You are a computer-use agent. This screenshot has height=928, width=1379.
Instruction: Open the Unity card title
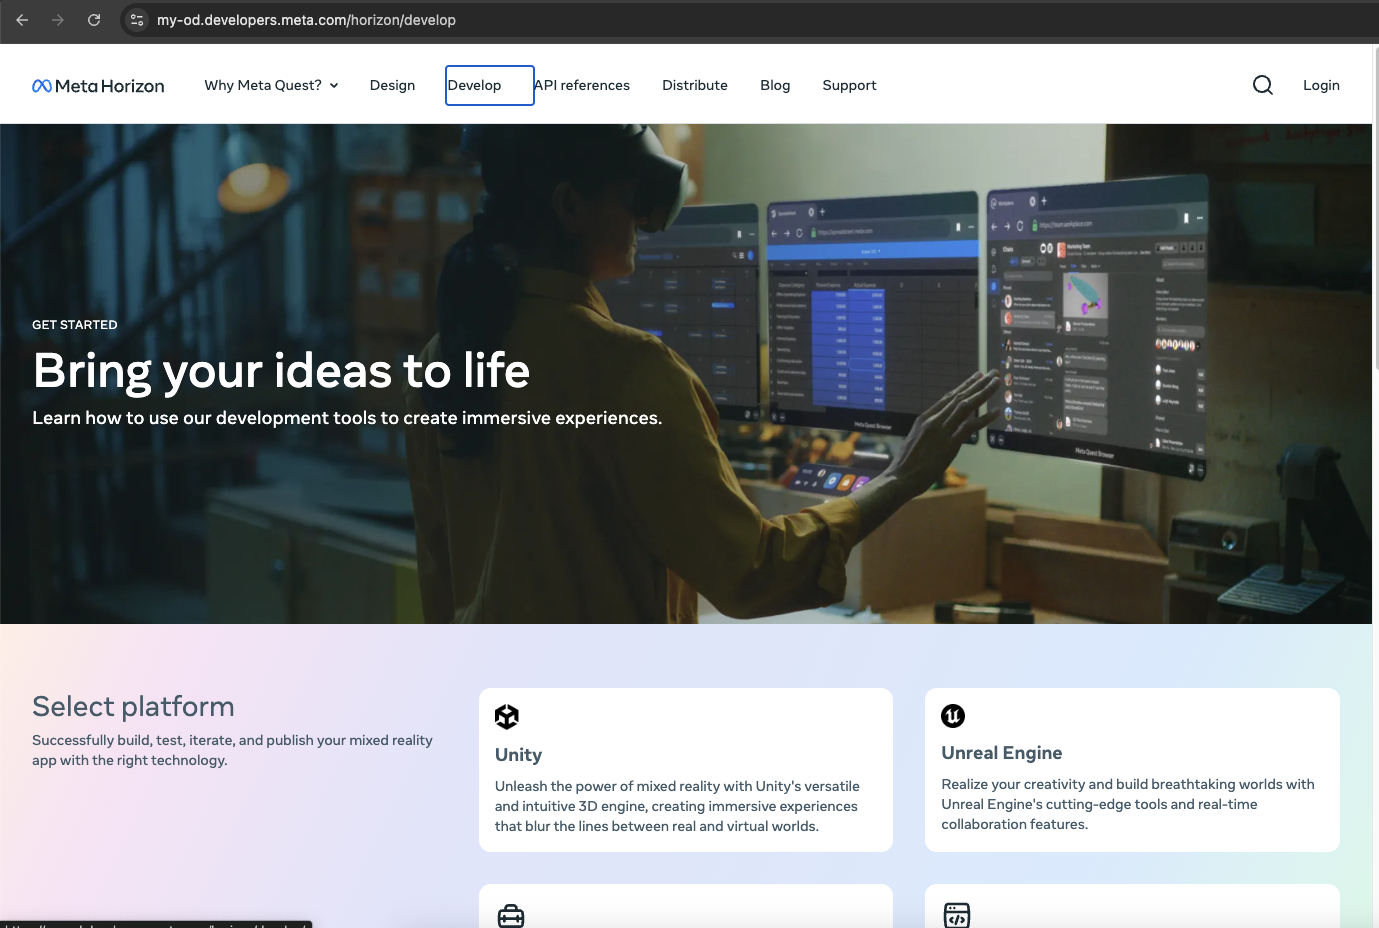(x=518, y=755)
